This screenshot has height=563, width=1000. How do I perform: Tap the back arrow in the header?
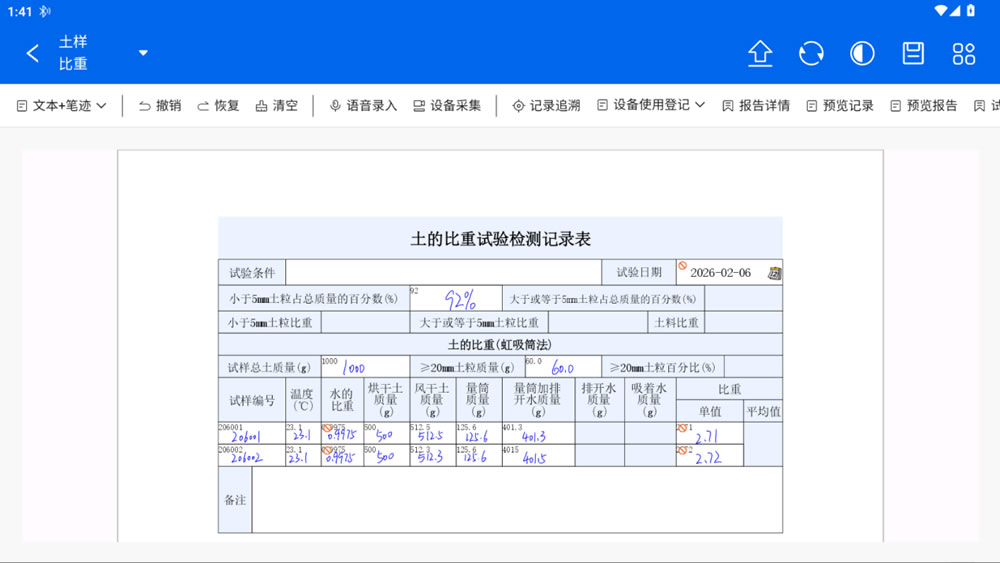tap(33, 54)
